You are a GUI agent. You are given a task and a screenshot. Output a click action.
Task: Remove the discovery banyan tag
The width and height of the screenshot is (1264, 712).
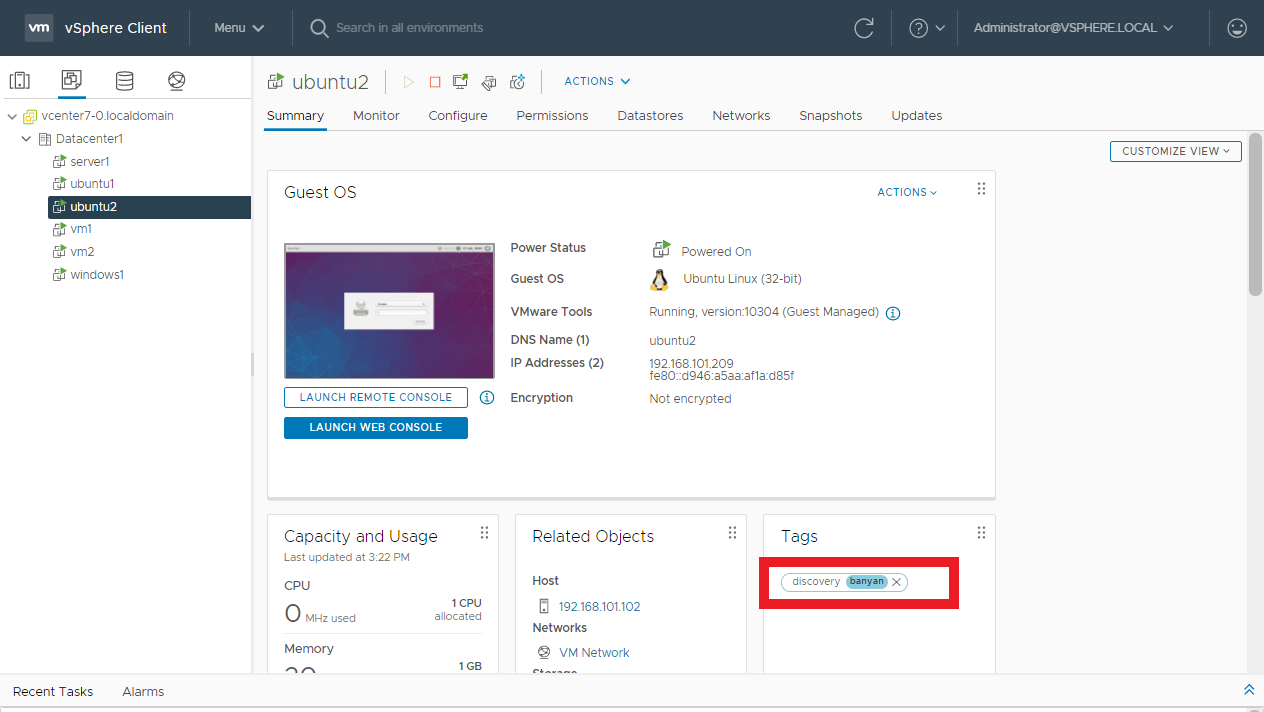click(x=897, y=582)
